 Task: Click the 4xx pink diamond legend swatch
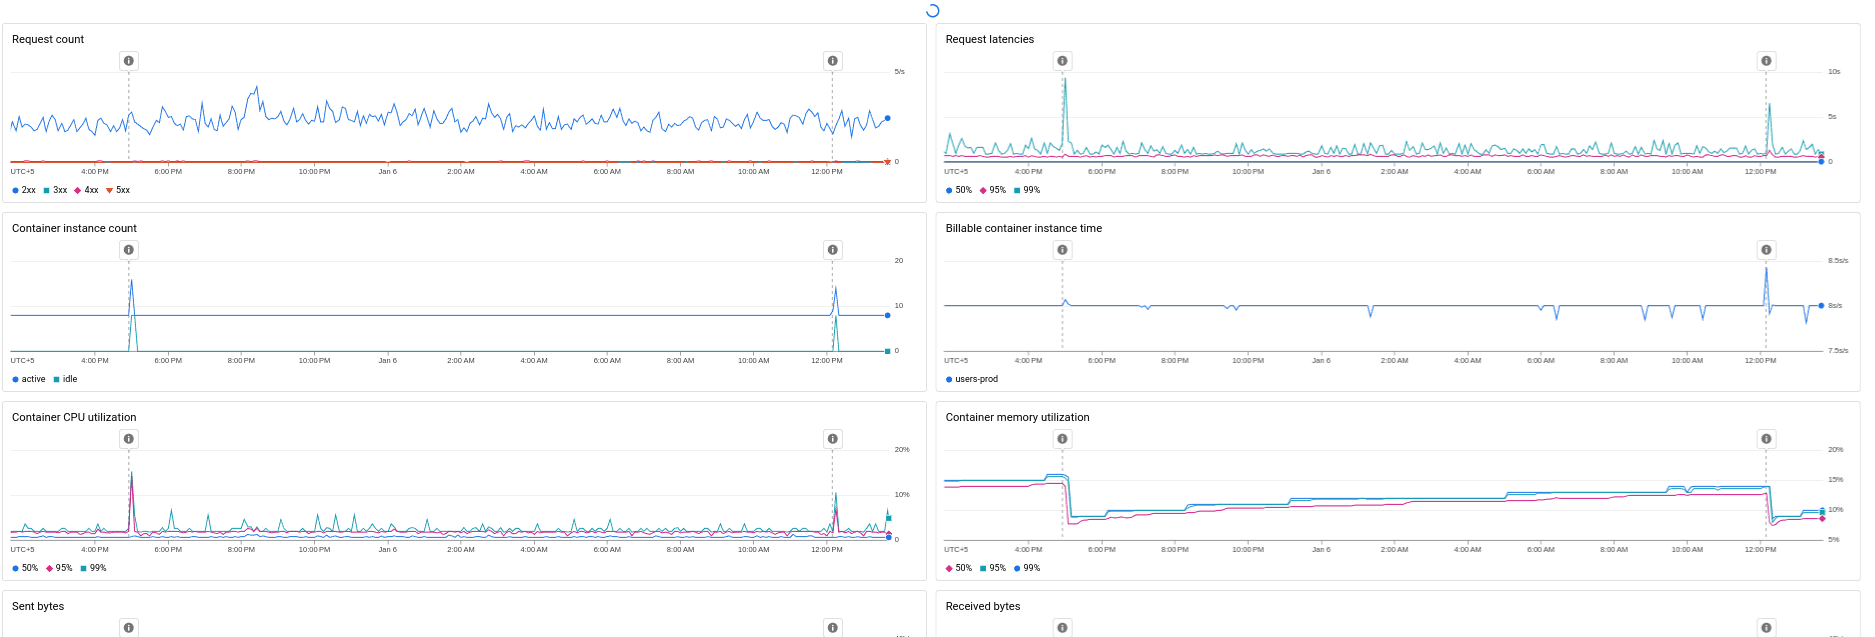click(x=77, y=190)
